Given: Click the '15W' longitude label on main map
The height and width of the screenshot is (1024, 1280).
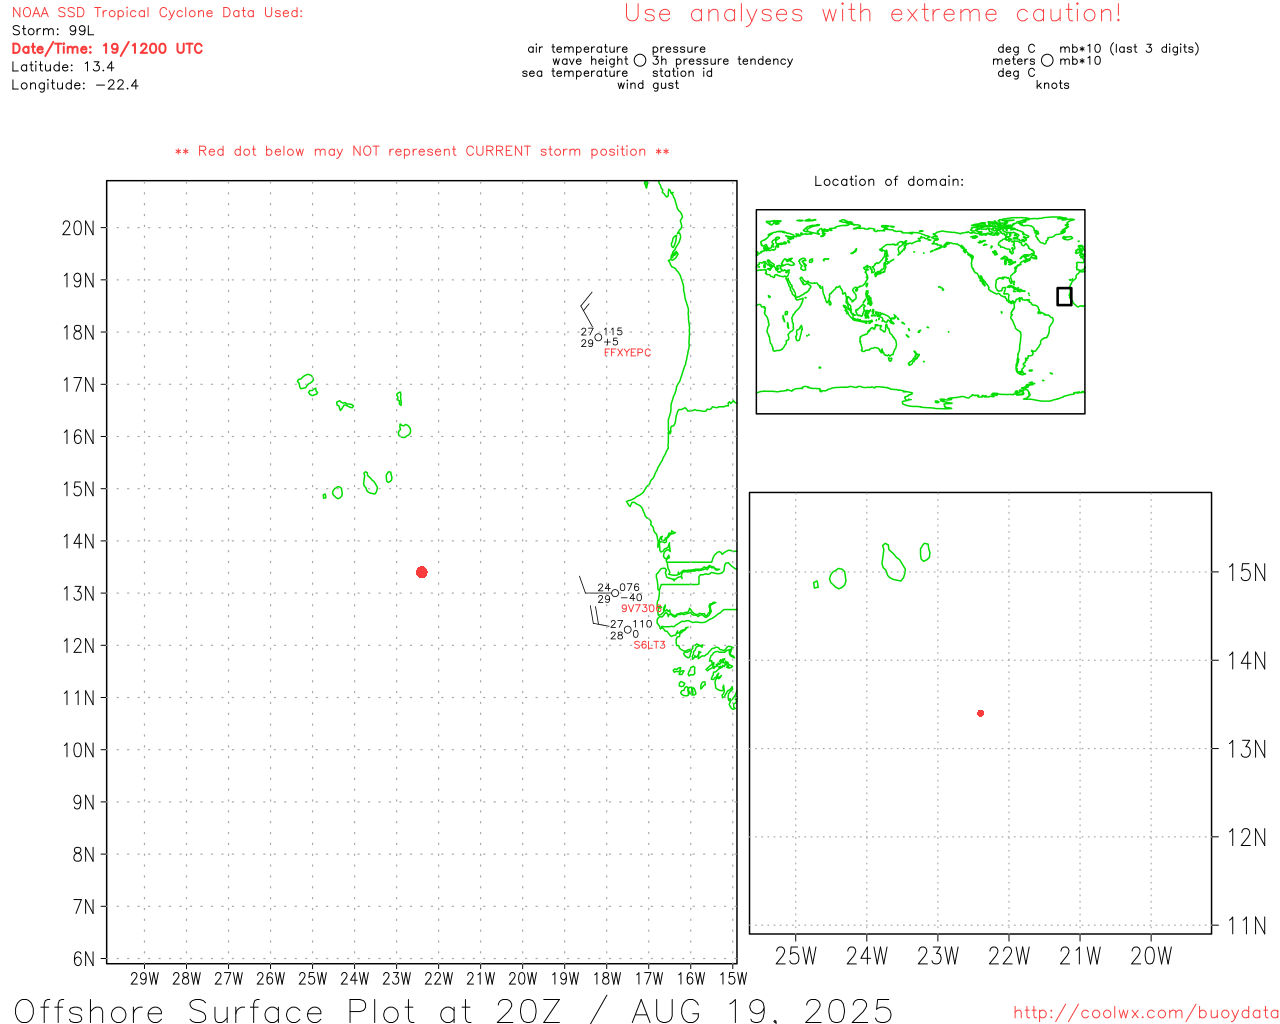Looking at the screenshot, I should pos(733,978).
